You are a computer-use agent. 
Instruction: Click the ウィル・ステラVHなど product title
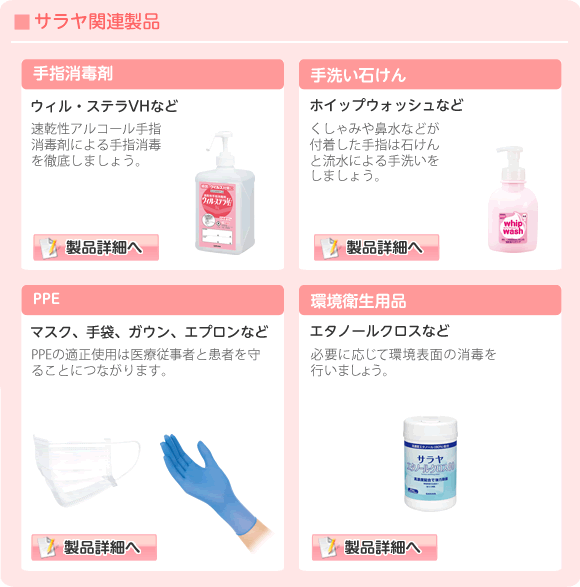(104, 106)
